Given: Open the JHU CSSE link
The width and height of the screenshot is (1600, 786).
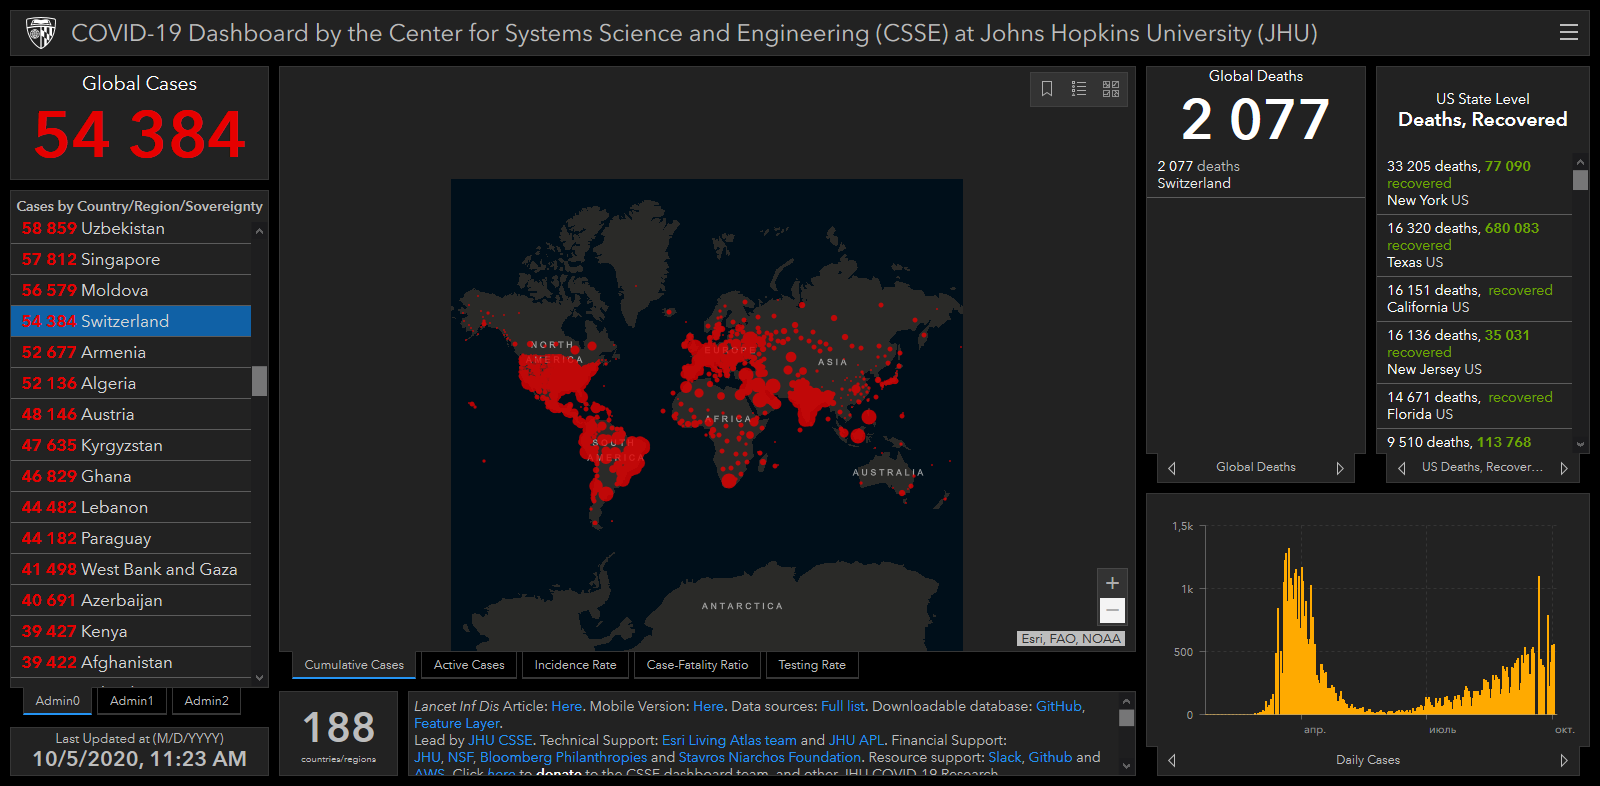Looking at the screenshot, I should (x=500, y=740).
